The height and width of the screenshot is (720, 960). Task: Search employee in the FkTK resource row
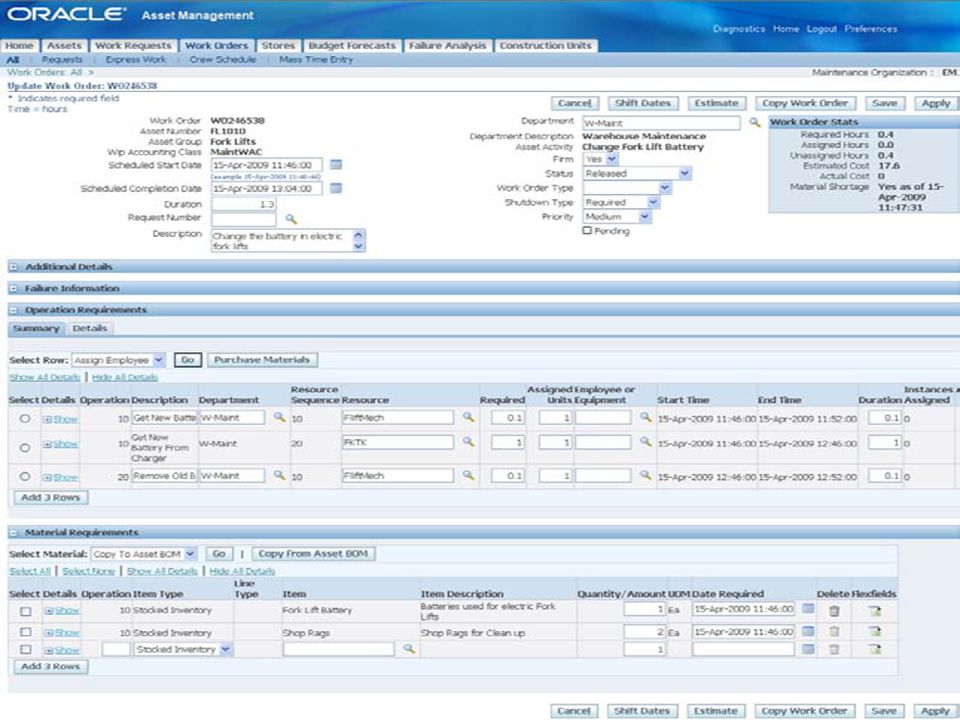pyautogui.click(x=645, y=441)
